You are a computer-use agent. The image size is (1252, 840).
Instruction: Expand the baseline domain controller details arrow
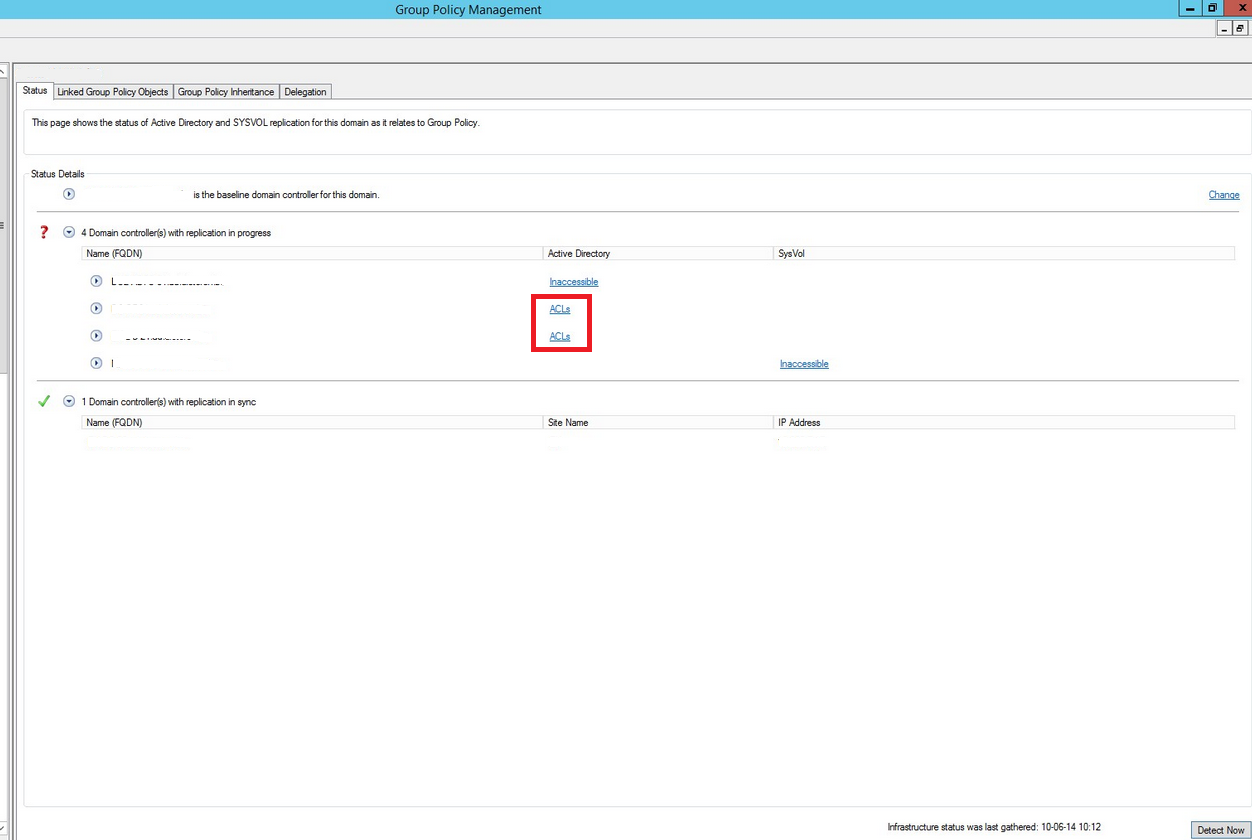click(68, 194)
